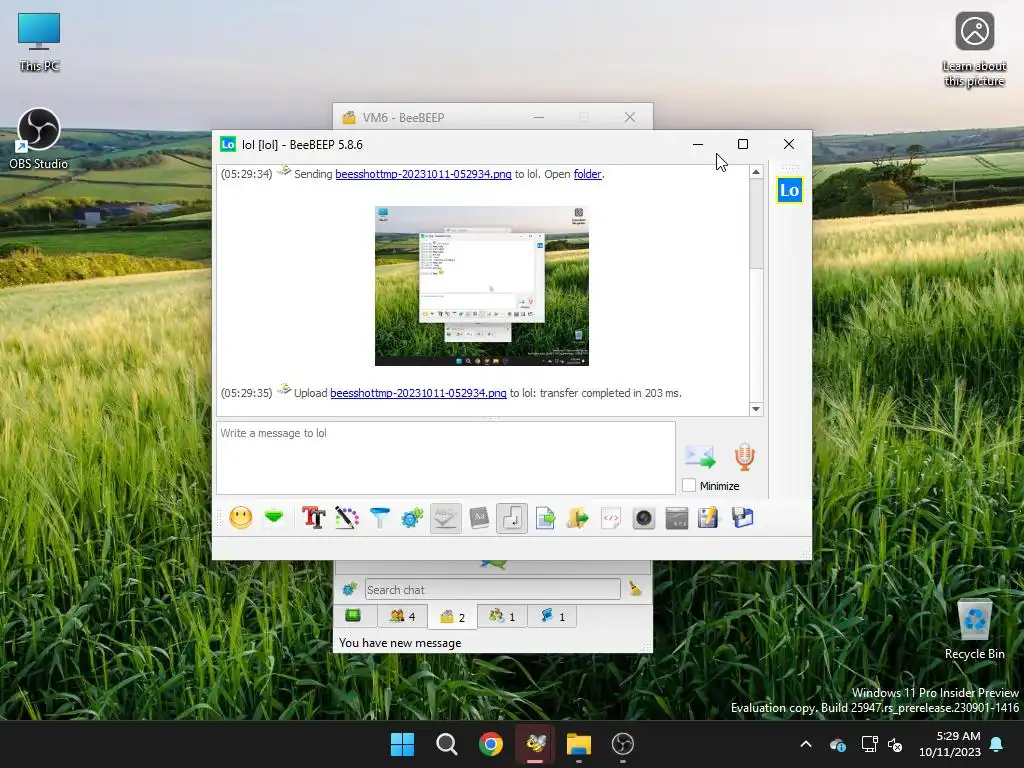
Task: Open the Windows Start menu
Action: (402, 744)
